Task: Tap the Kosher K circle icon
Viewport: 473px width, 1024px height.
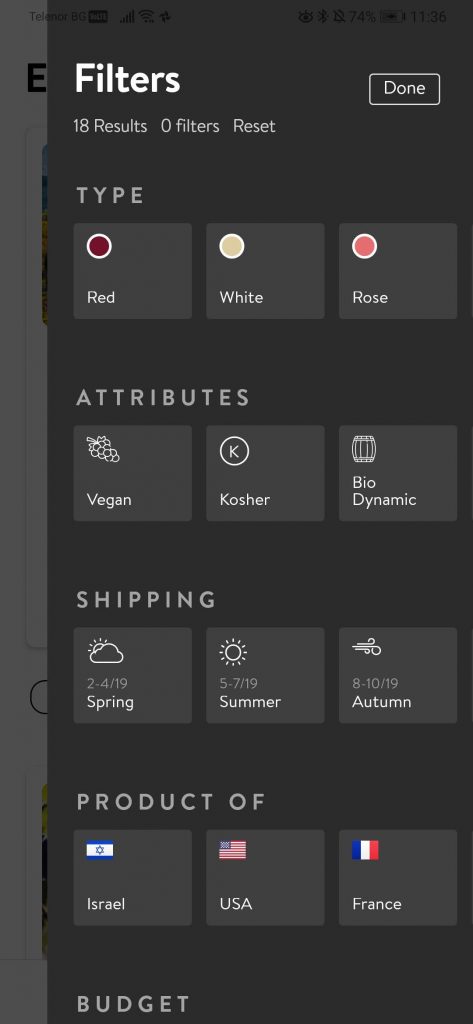Action: 234,451
